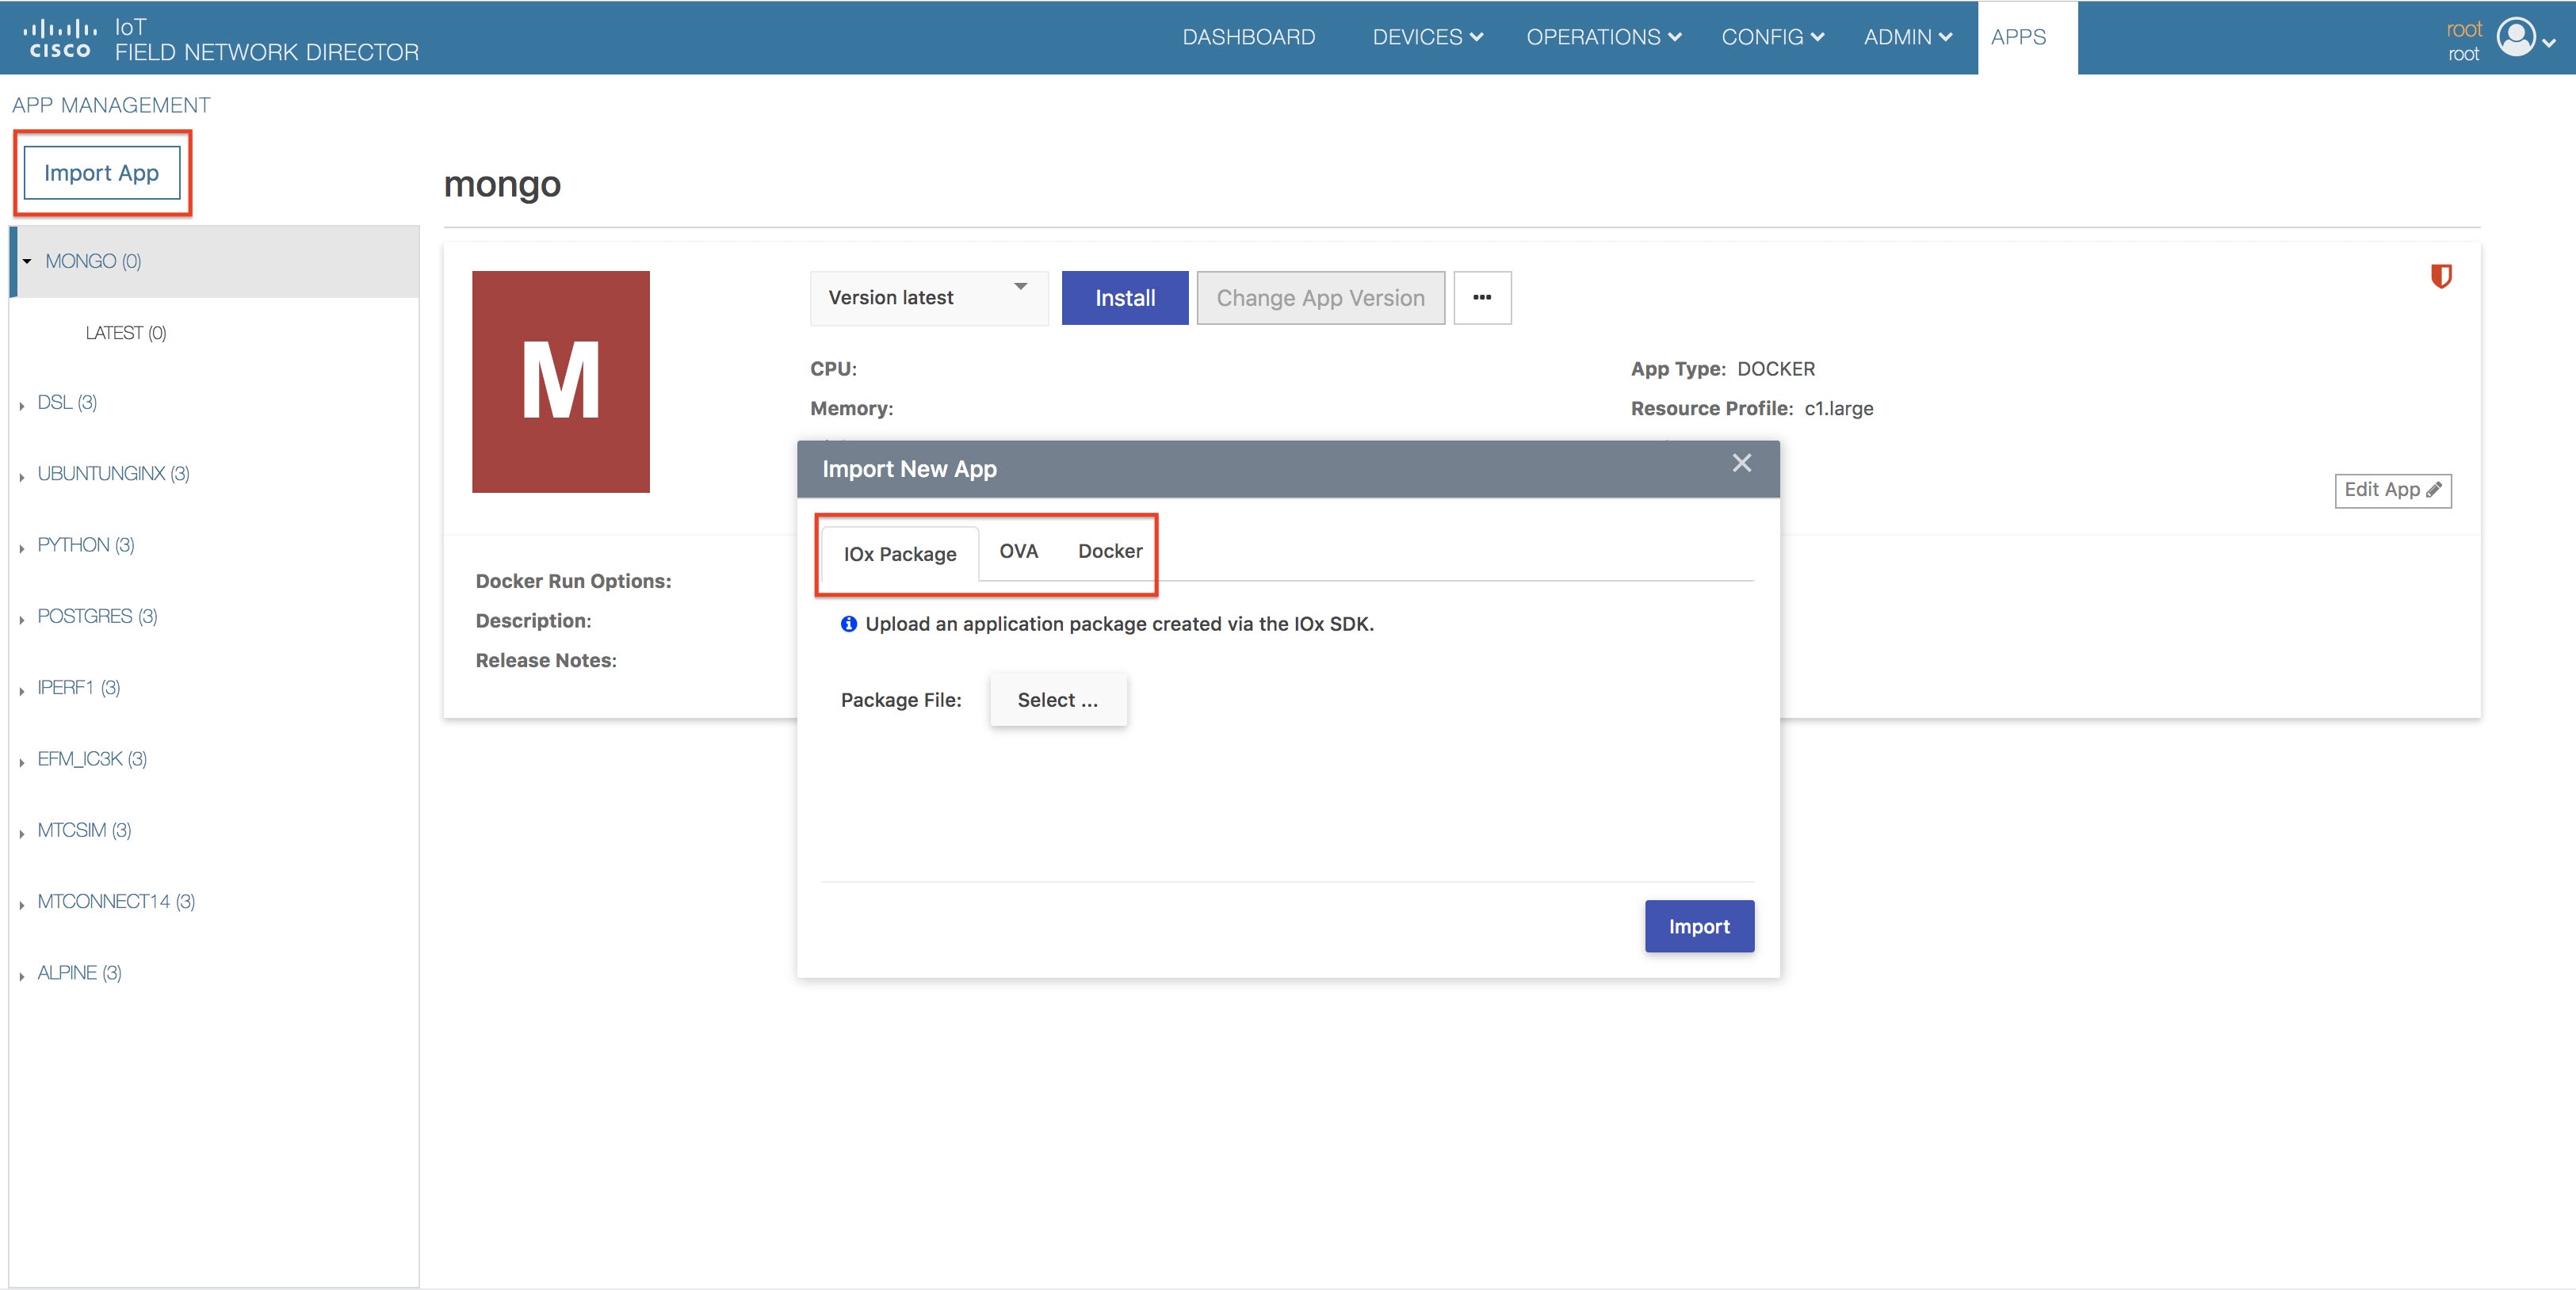The image size is (2576, 1290).
Task: Open the Version latest dropdown
Action: tap(929, 298)
